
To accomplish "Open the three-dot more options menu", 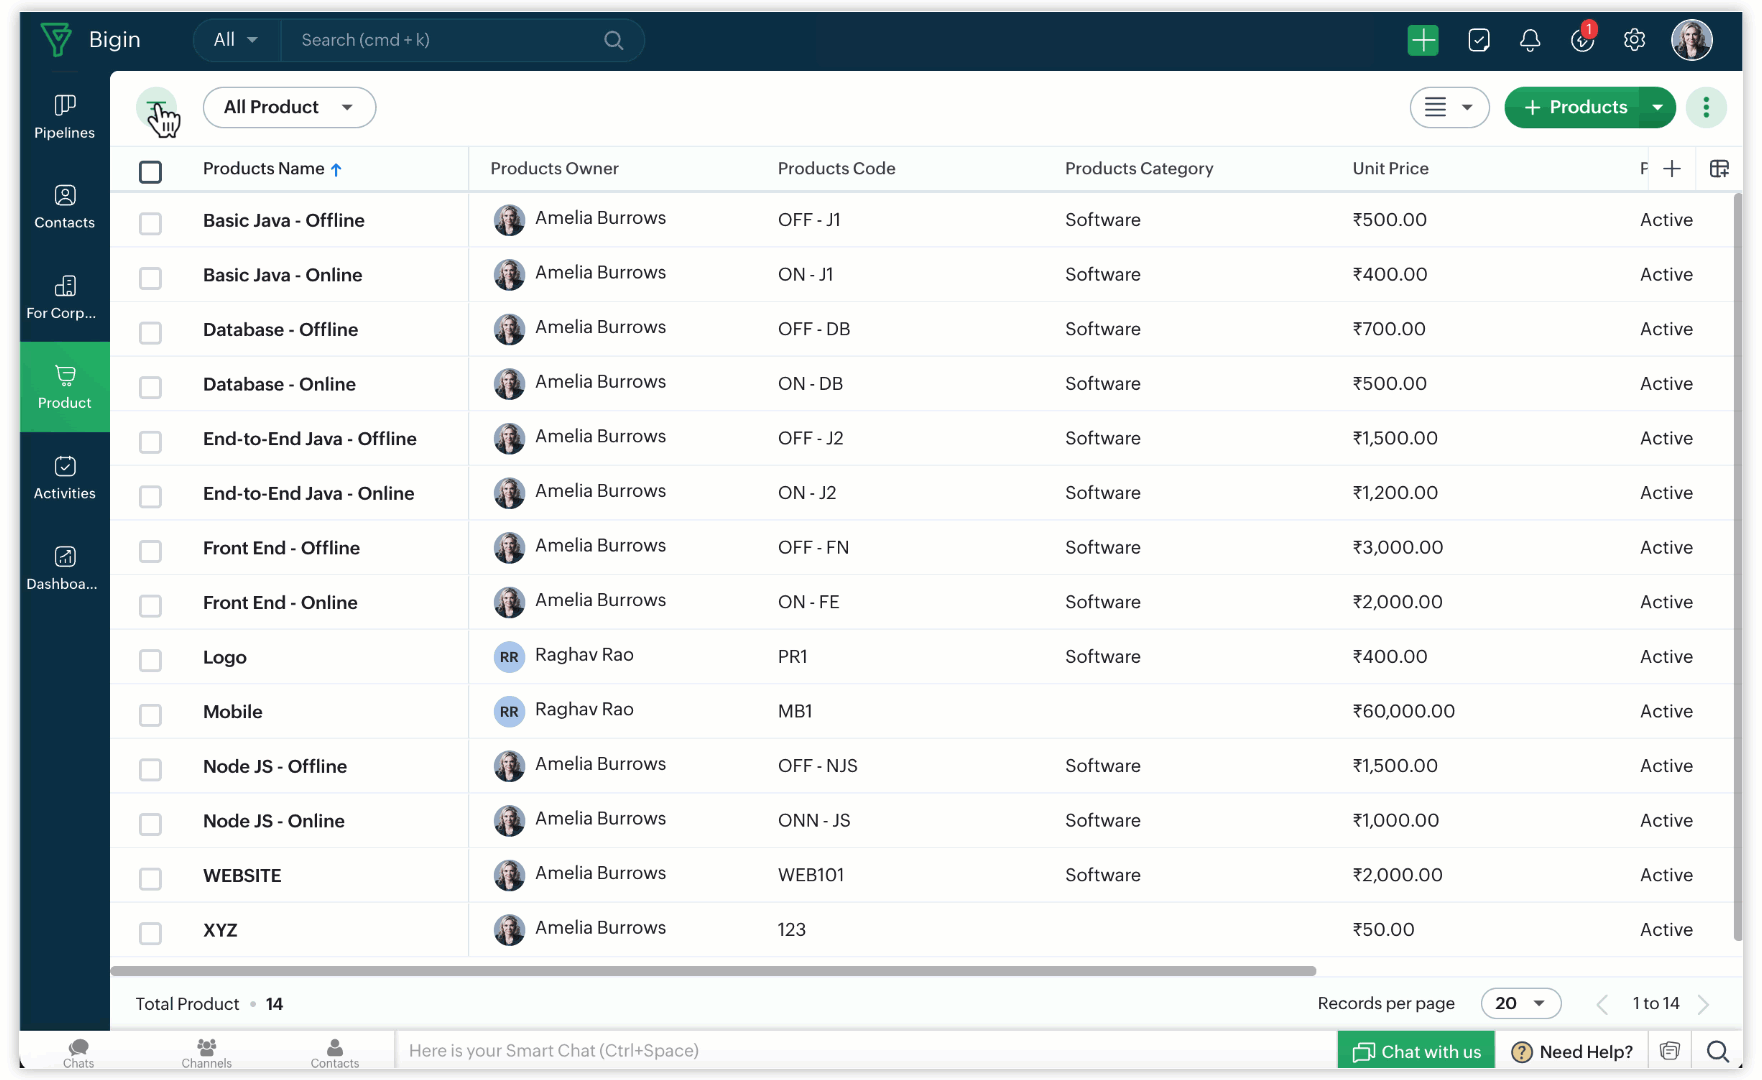I will 1706,107.
